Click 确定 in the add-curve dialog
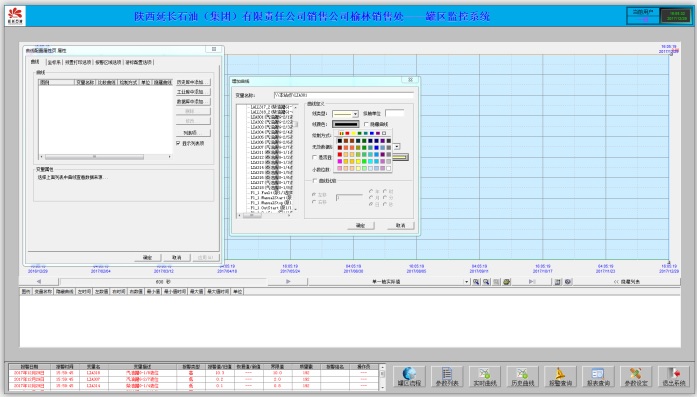 pyautogui.click(x=361, y=225)
